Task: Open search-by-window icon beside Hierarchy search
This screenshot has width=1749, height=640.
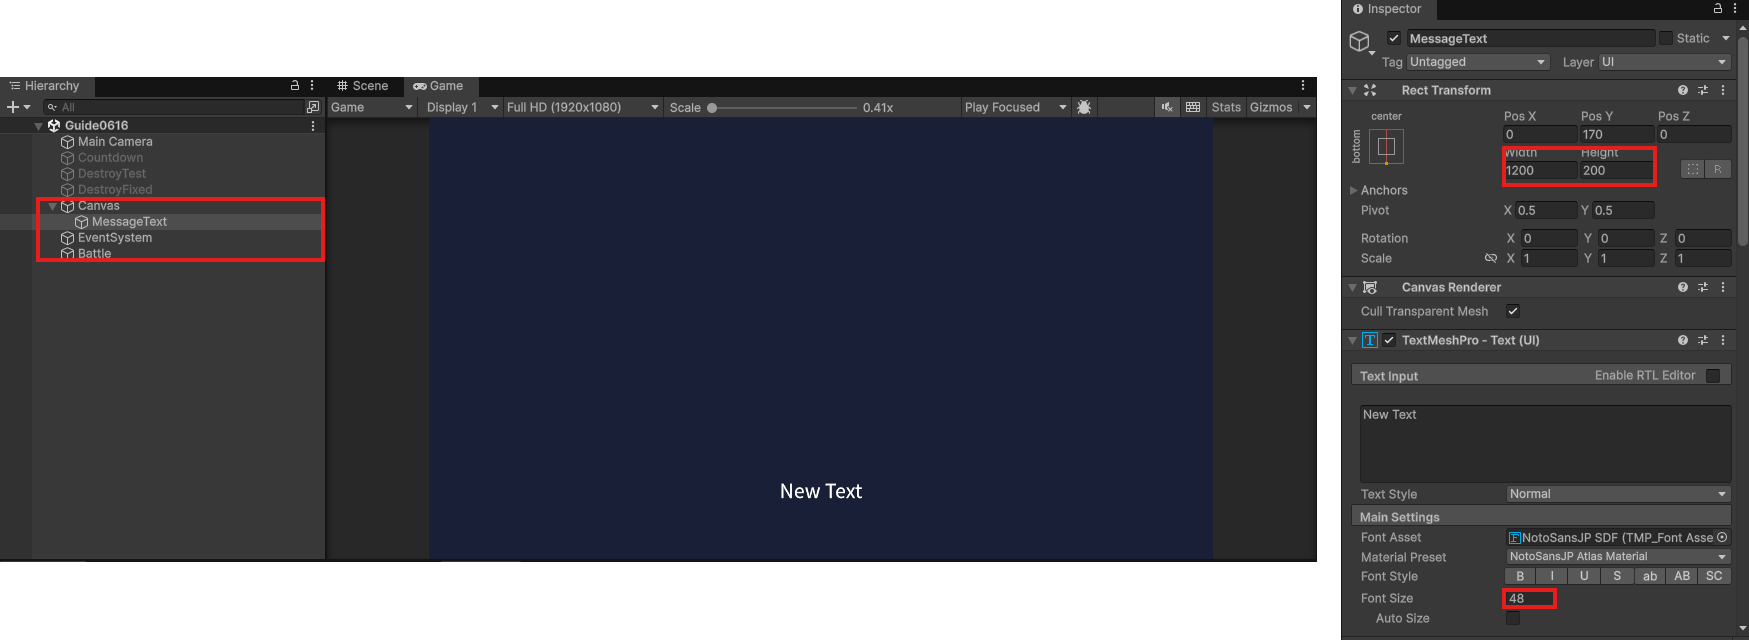Action: click(313, 107)
